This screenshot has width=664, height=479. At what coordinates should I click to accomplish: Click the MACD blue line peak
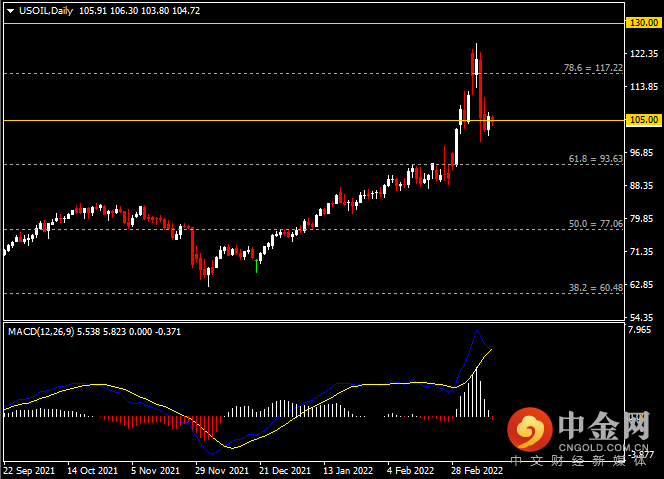477,331
